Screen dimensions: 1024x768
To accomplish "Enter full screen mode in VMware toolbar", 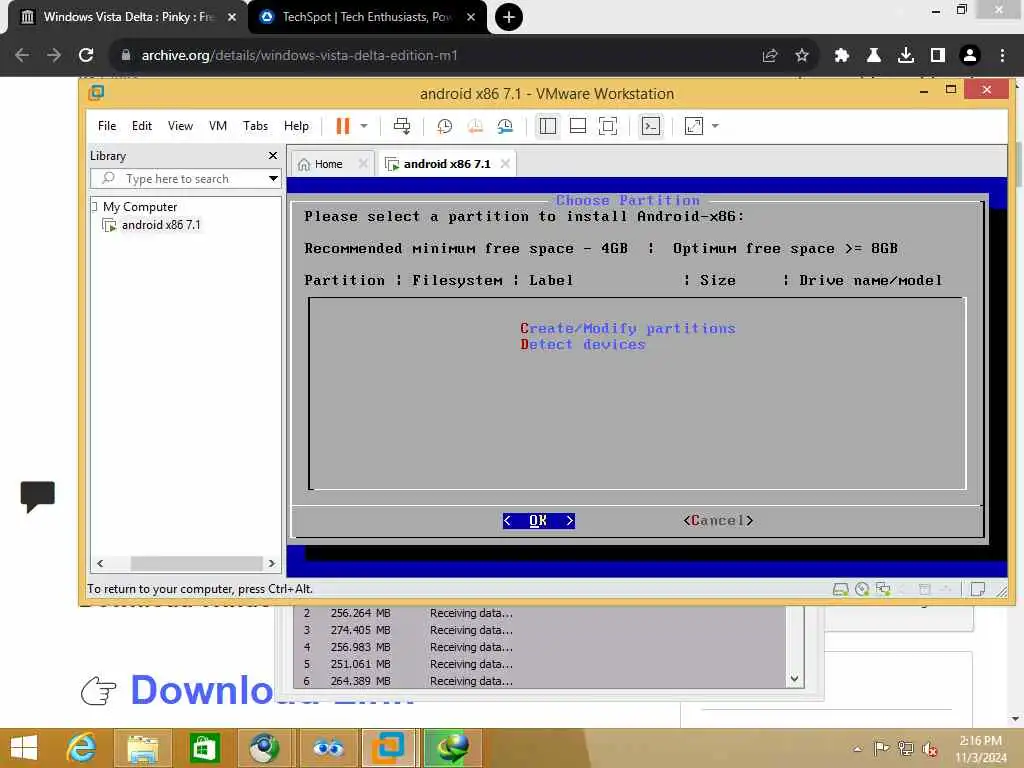I will click(x=608, y=126).
